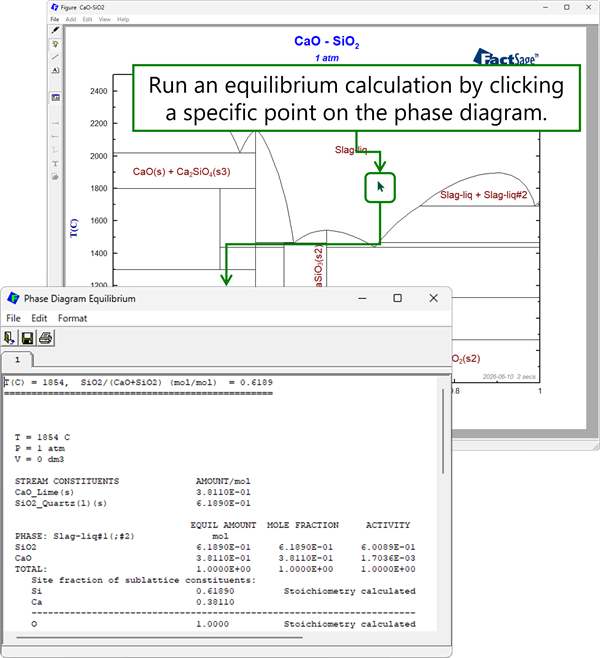
Task: Click the T-shaped text tool in sidebar
Action: pos(55,163)
